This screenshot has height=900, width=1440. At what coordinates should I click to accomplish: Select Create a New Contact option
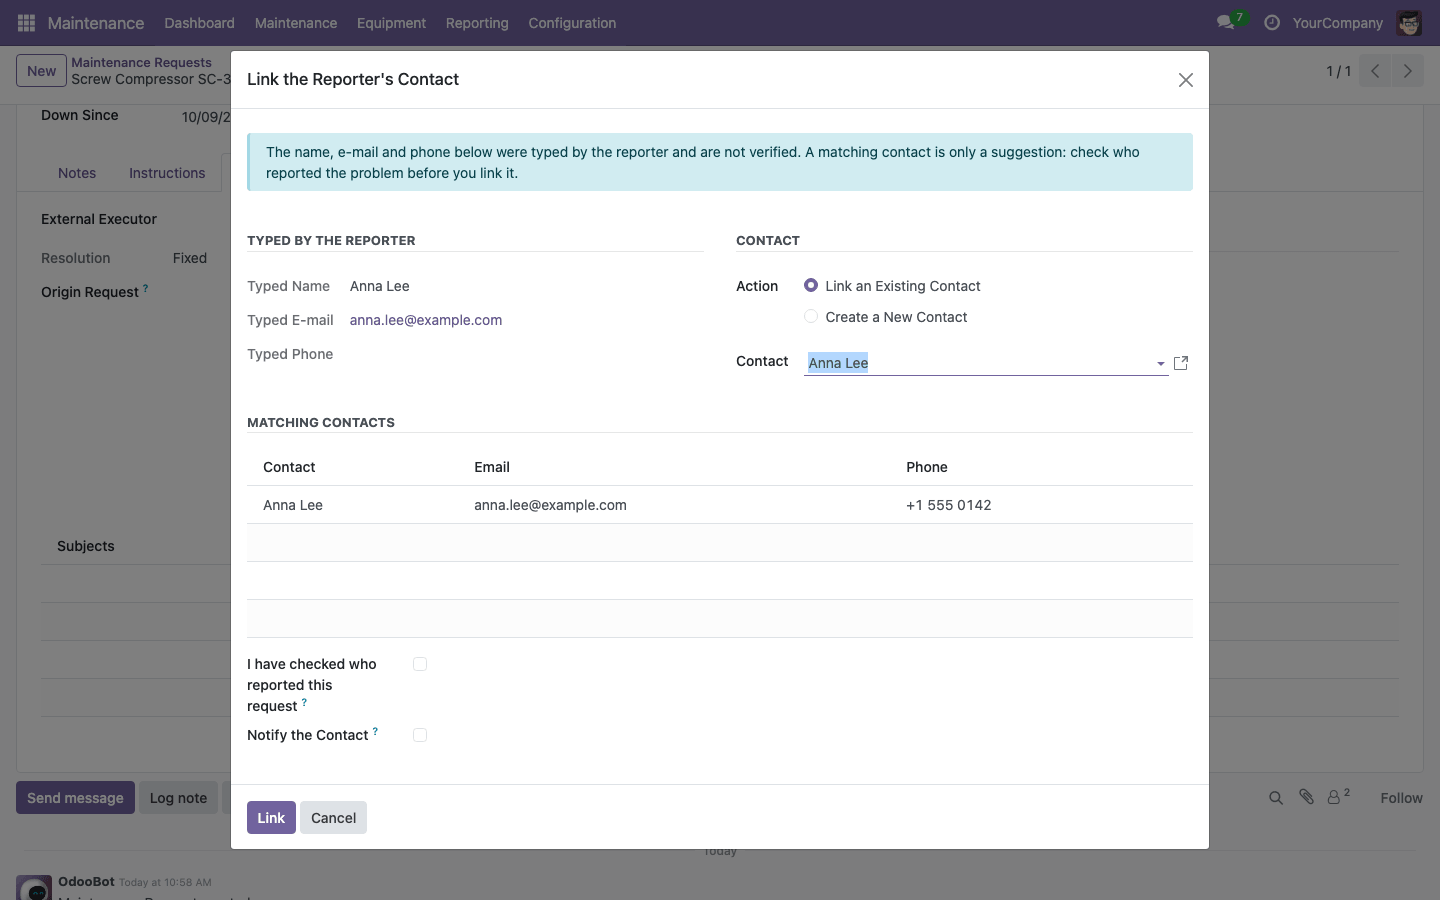[x=811, y=316]
